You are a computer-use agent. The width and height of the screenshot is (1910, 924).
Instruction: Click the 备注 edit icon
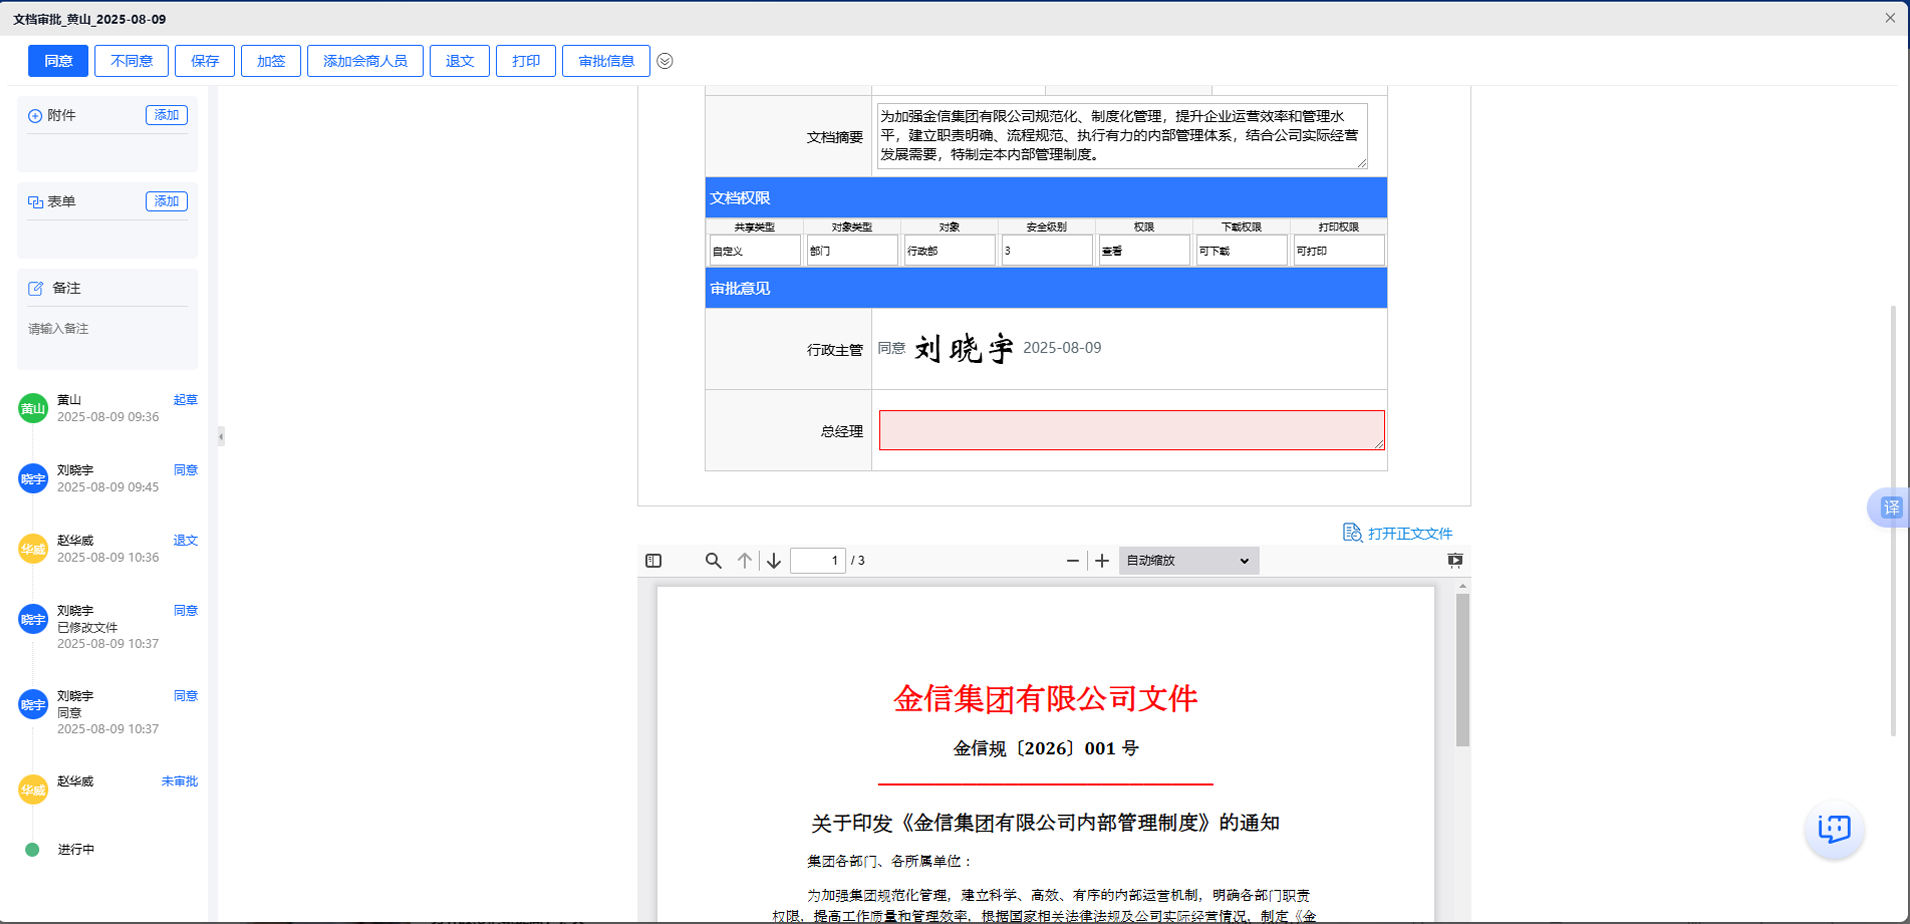[35, 288]
